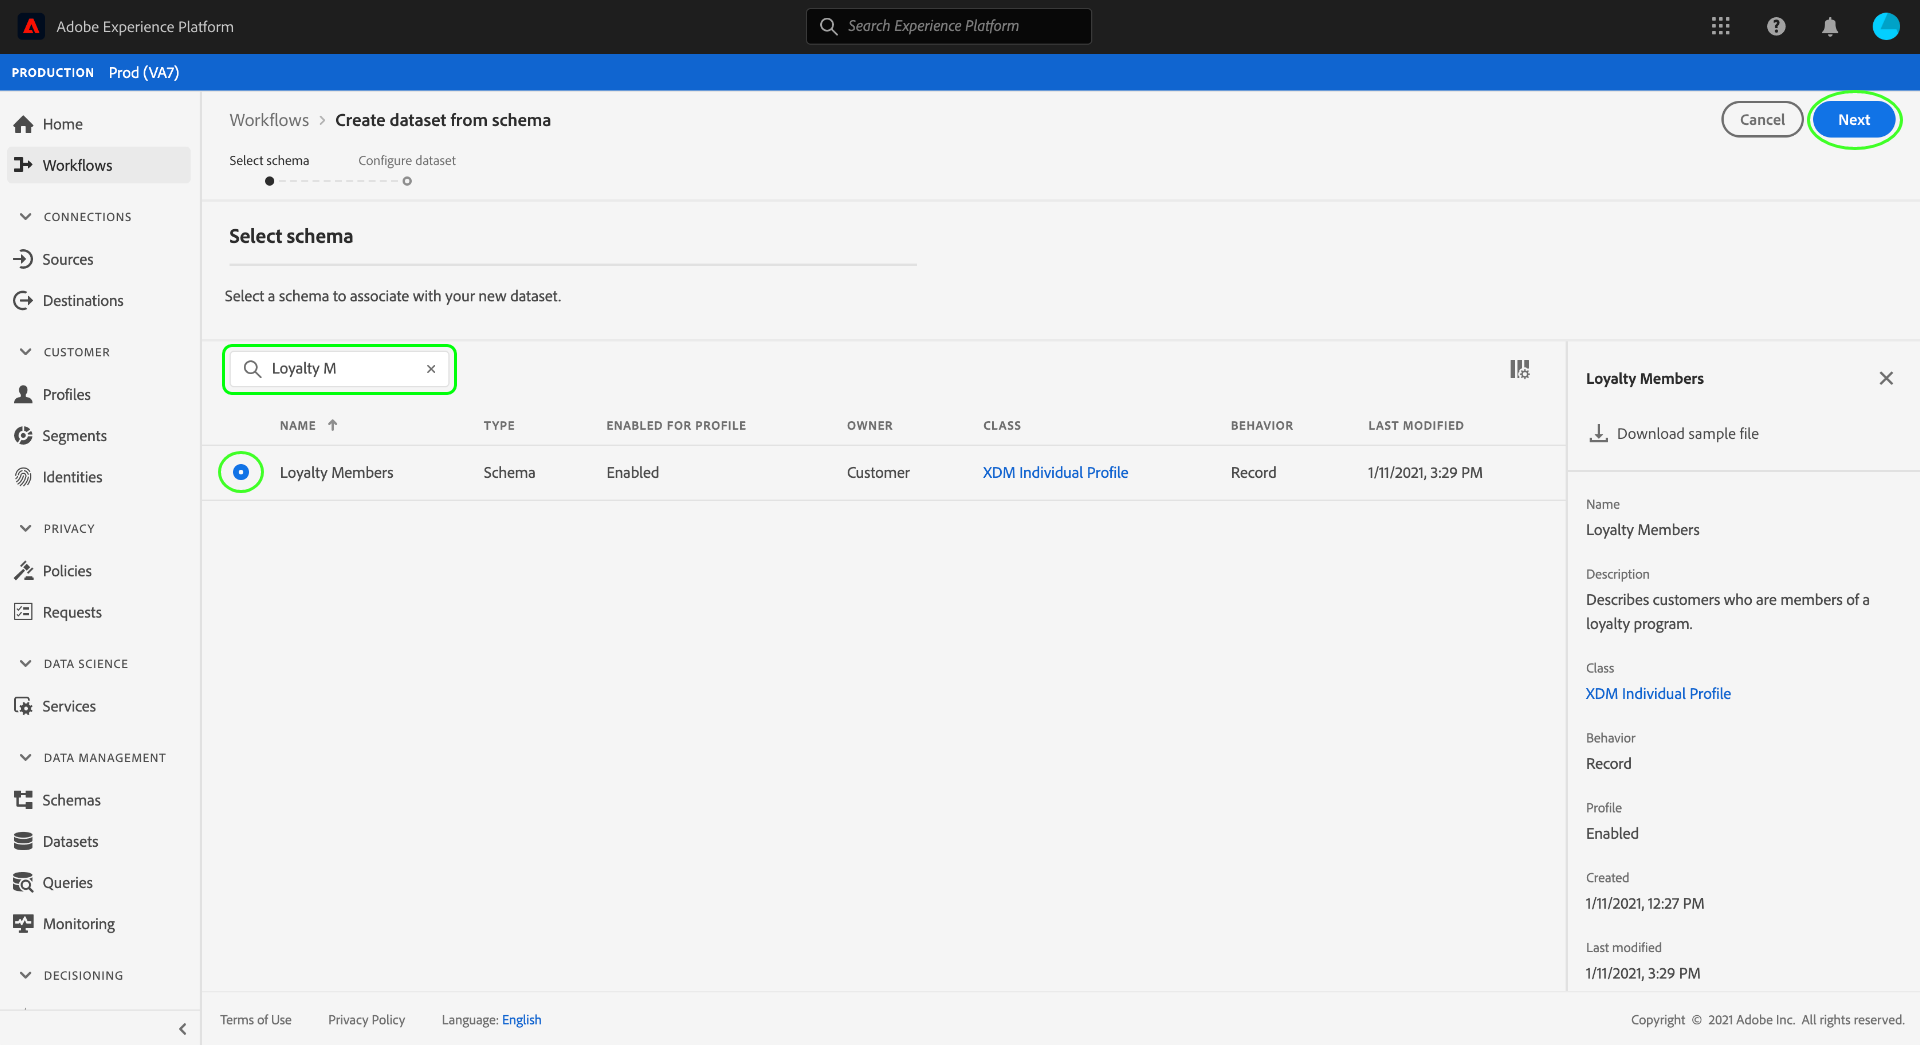
Task: Click the Requests icon
Action: 23,612
